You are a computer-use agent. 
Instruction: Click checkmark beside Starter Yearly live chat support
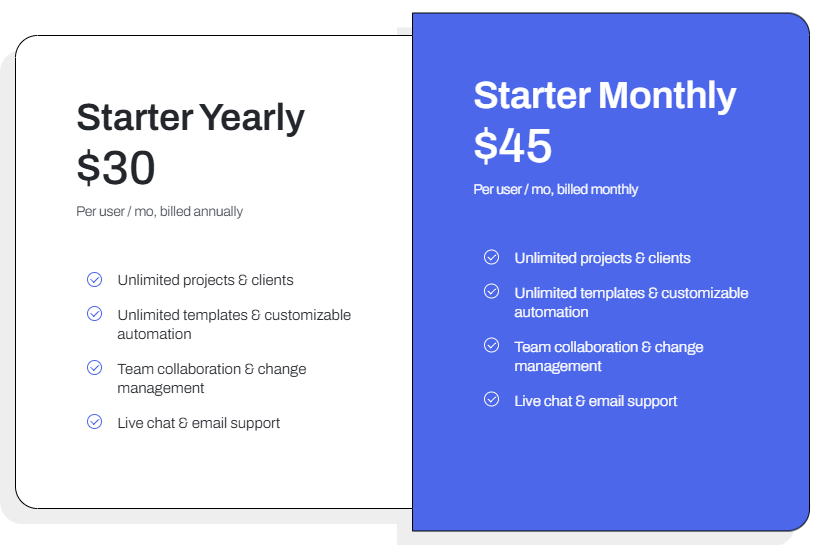[95, 422]
